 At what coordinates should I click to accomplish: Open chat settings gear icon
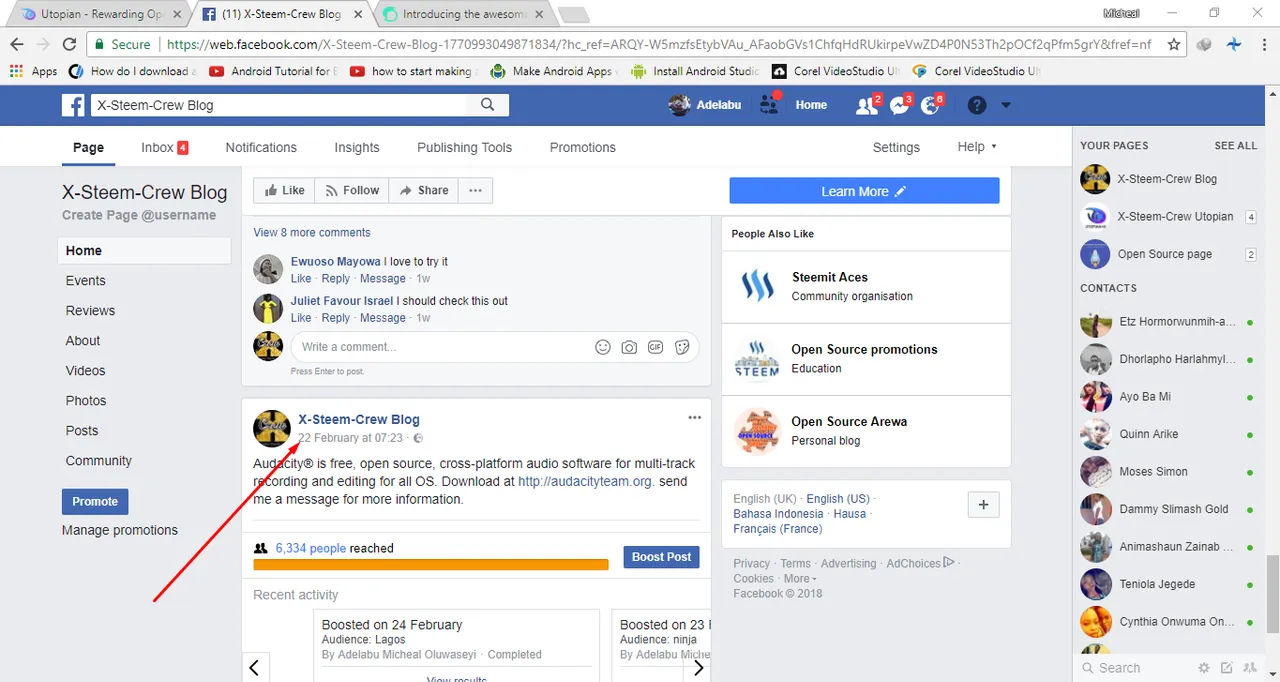tap(1204, 668)
